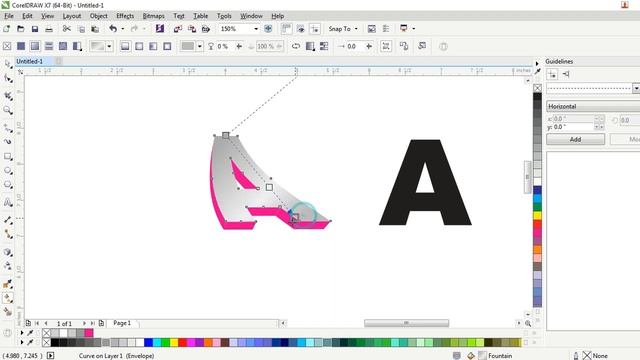Select the Smart Fill tool
Viewport: 640px width, 360px height.
[x=8, y=311]
